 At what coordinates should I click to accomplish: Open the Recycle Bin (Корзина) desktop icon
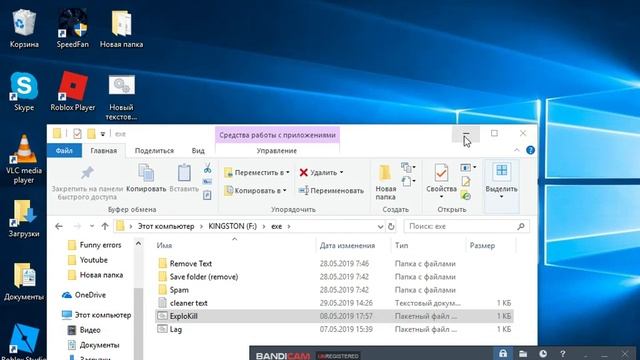coord(24,29)
